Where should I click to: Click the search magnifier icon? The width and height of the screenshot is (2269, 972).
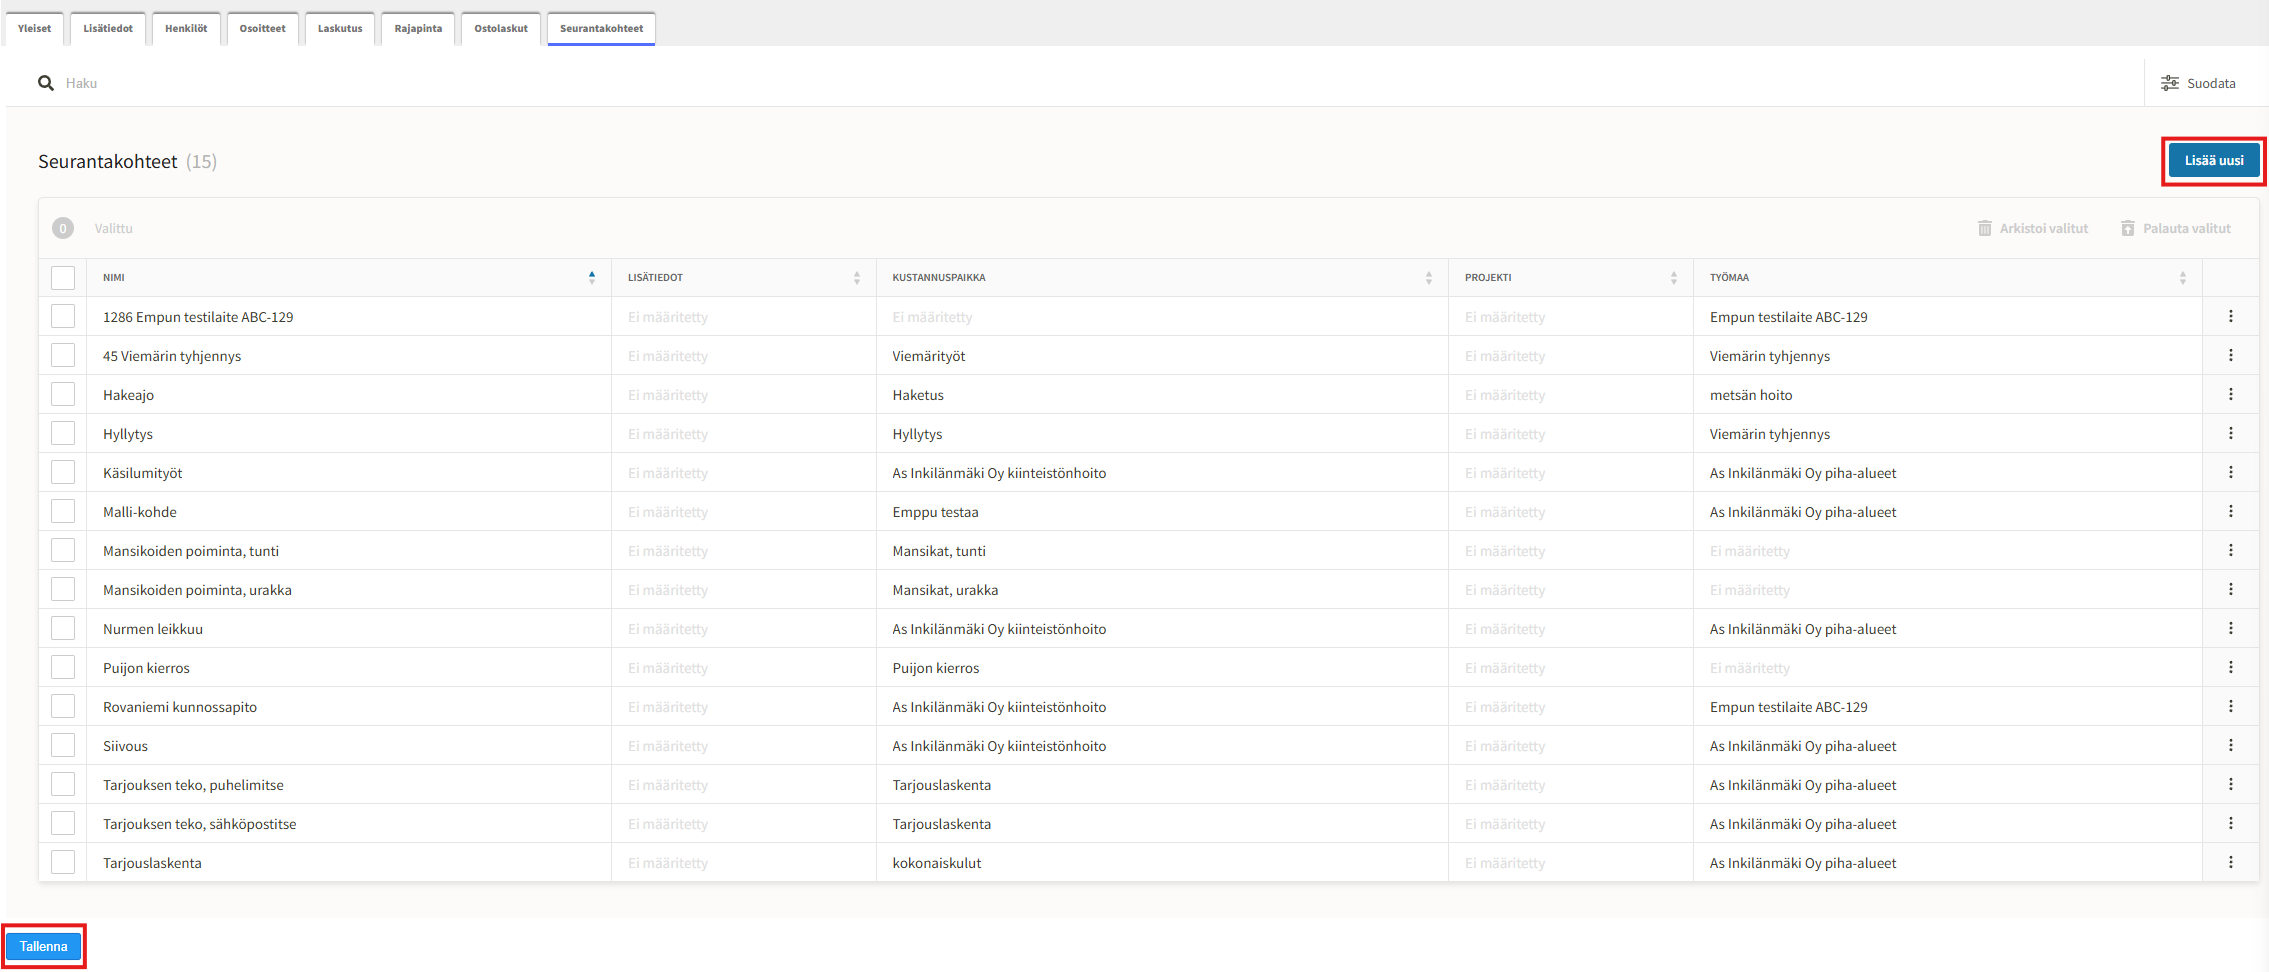[46, 83]
